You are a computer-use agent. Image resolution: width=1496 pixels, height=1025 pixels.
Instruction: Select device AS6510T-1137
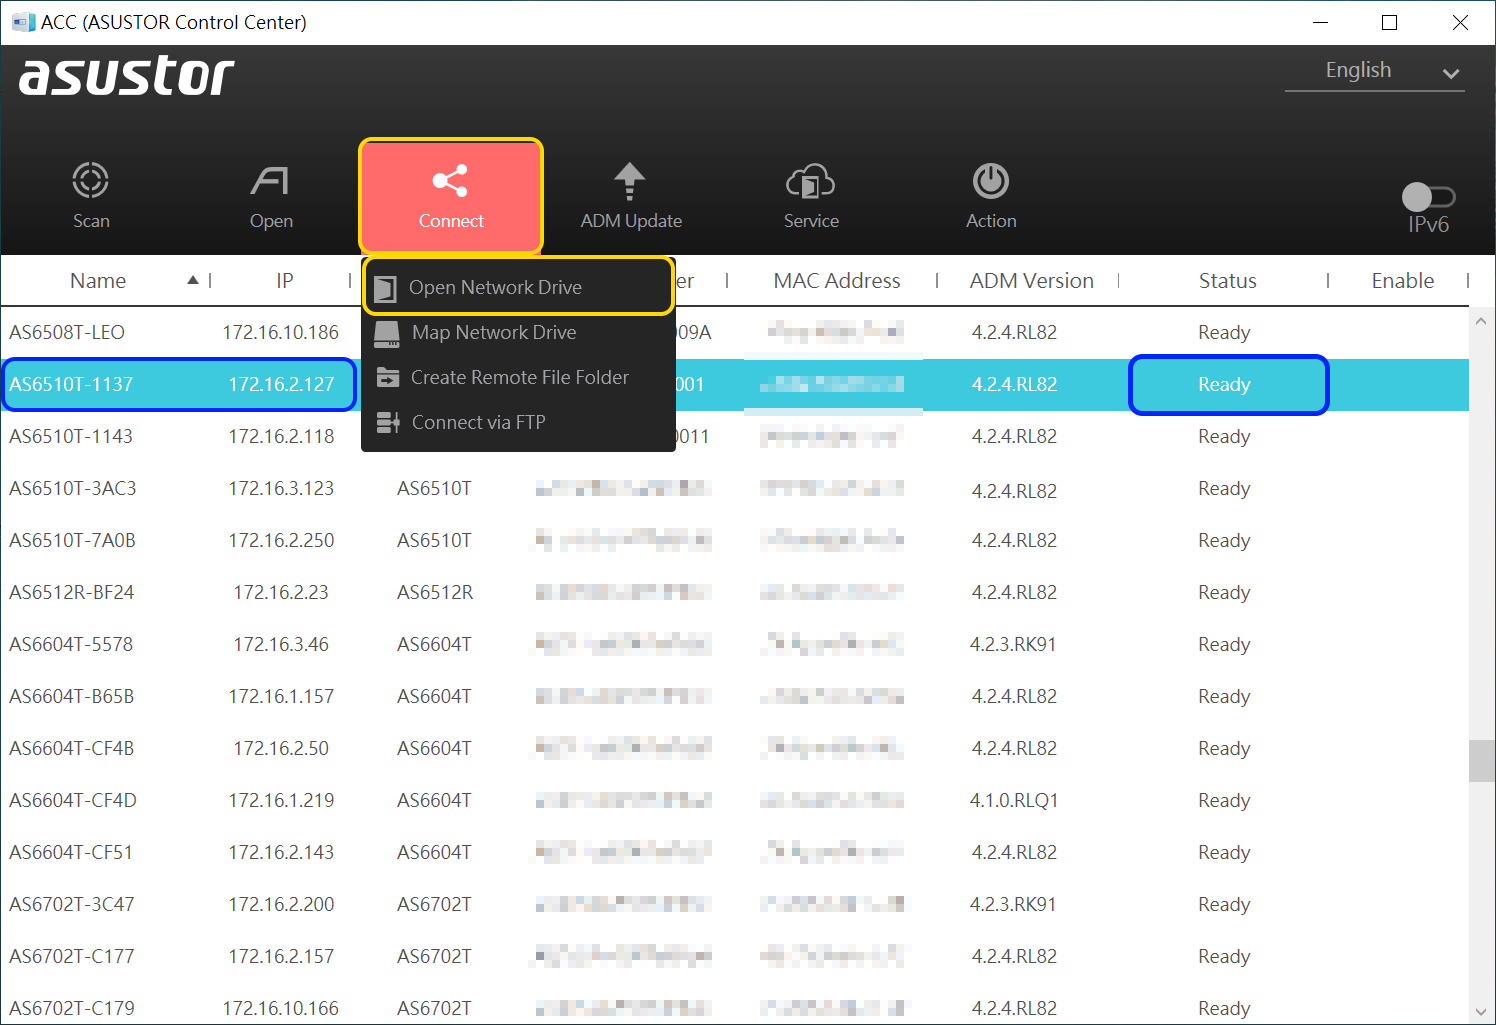pos(71,384)
